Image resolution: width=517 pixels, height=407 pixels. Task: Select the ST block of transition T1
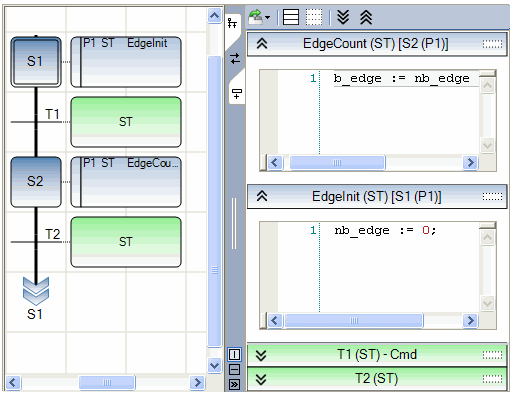[x=126, y=122]
